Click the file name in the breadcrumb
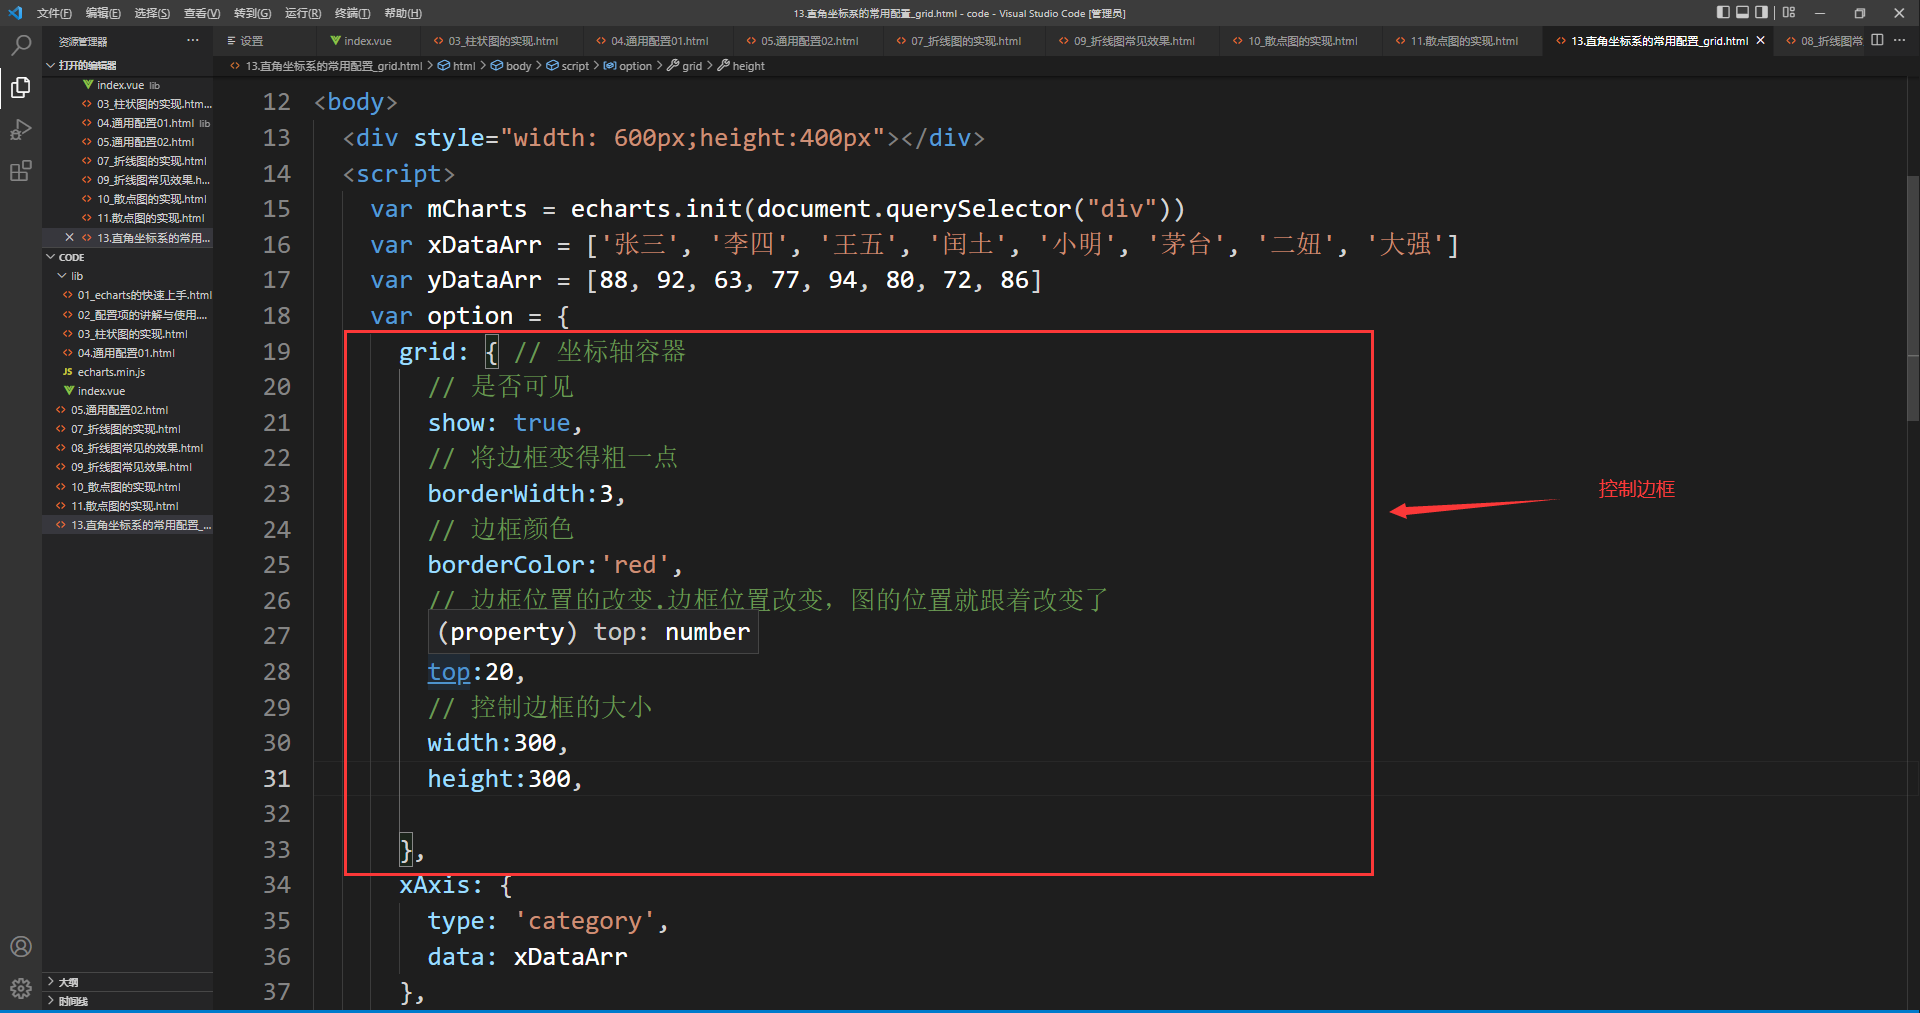1920x1013 pixels. click(334, 66)
